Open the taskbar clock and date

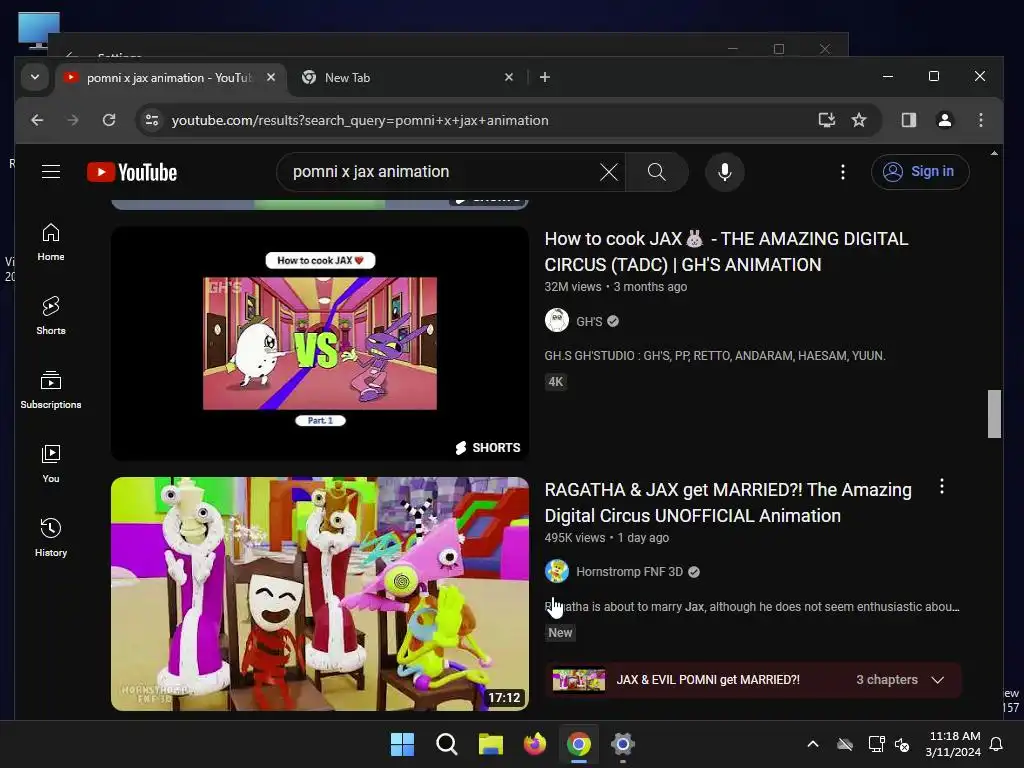click(x=953, y=744)
